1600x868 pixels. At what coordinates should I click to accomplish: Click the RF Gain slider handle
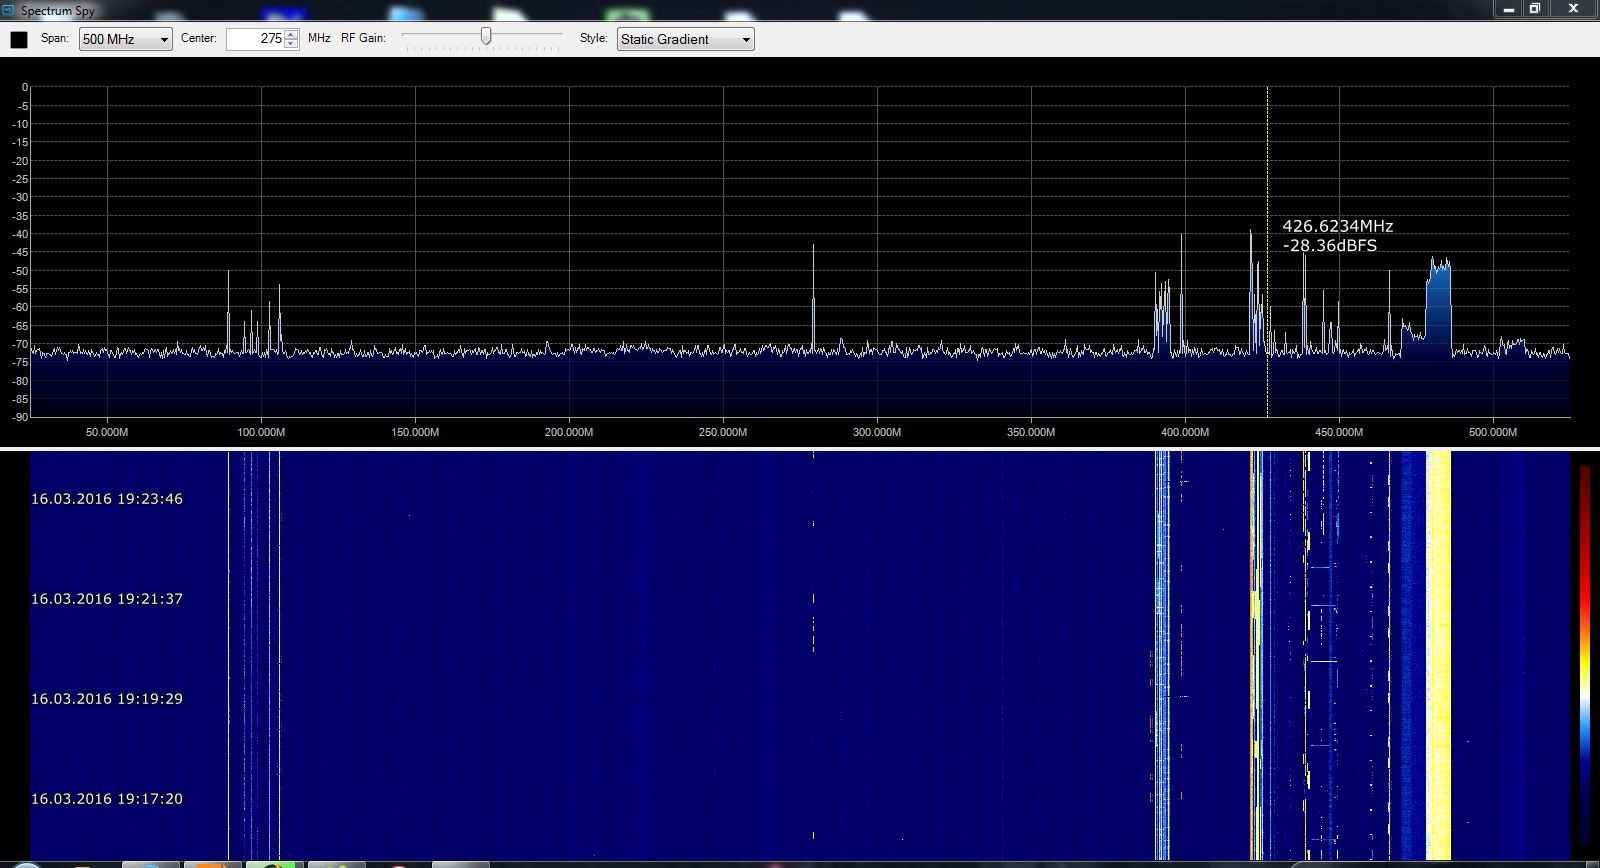tap(486, 37)
